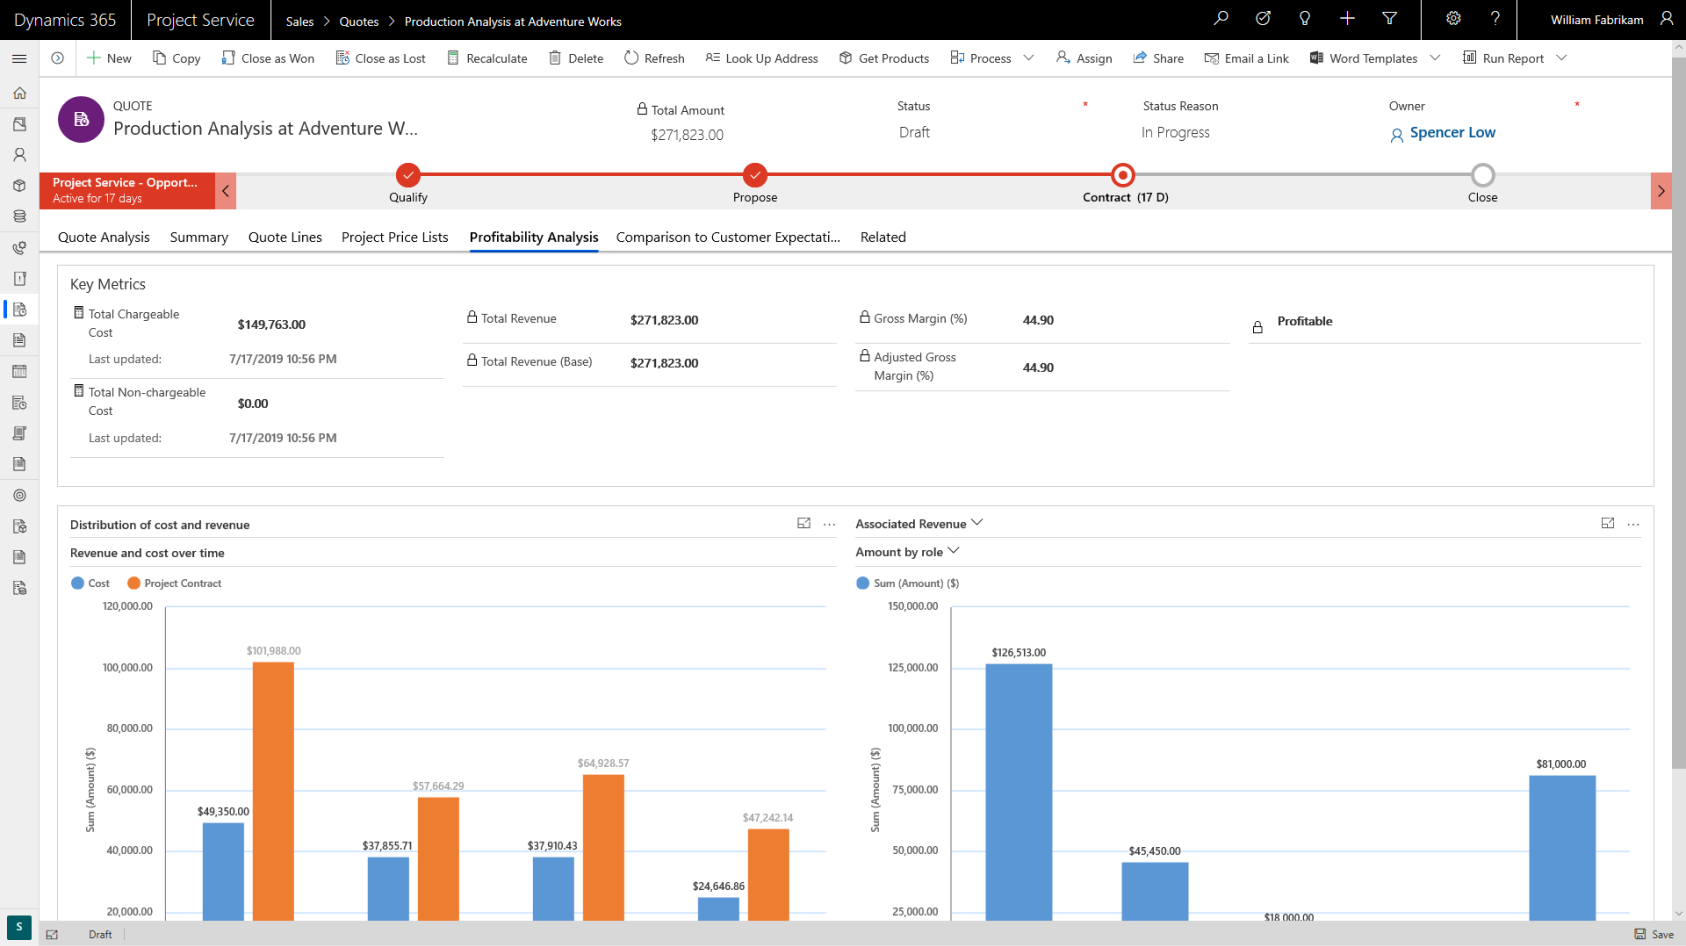Expand the Word Templates dropdown arrow
The width and height of the screenshot is (1686, 946).
tap(1435, 58)
